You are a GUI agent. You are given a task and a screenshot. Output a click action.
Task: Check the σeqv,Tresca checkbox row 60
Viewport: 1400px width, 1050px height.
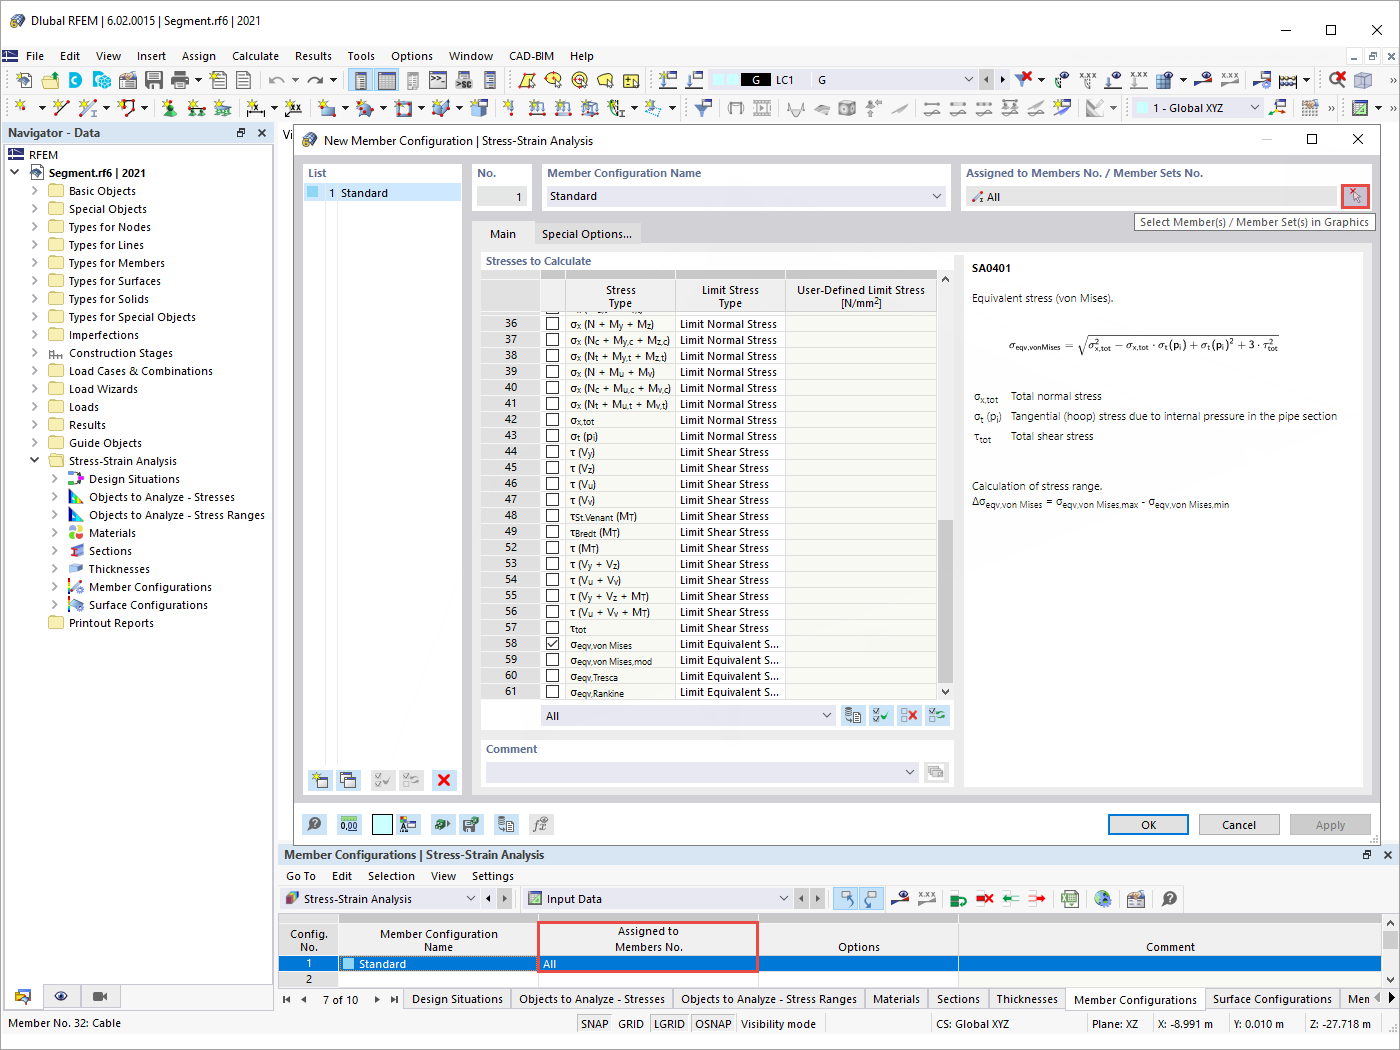[x=552, y=676]
